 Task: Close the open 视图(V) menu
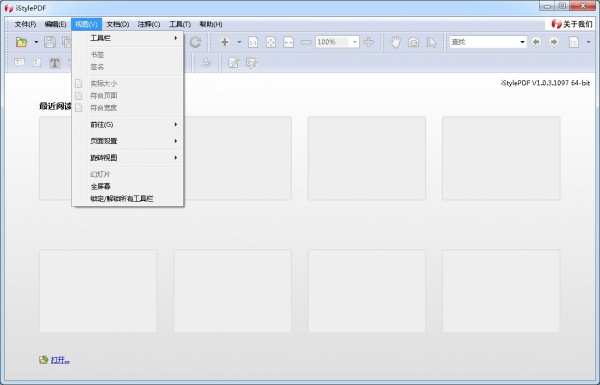86,24
